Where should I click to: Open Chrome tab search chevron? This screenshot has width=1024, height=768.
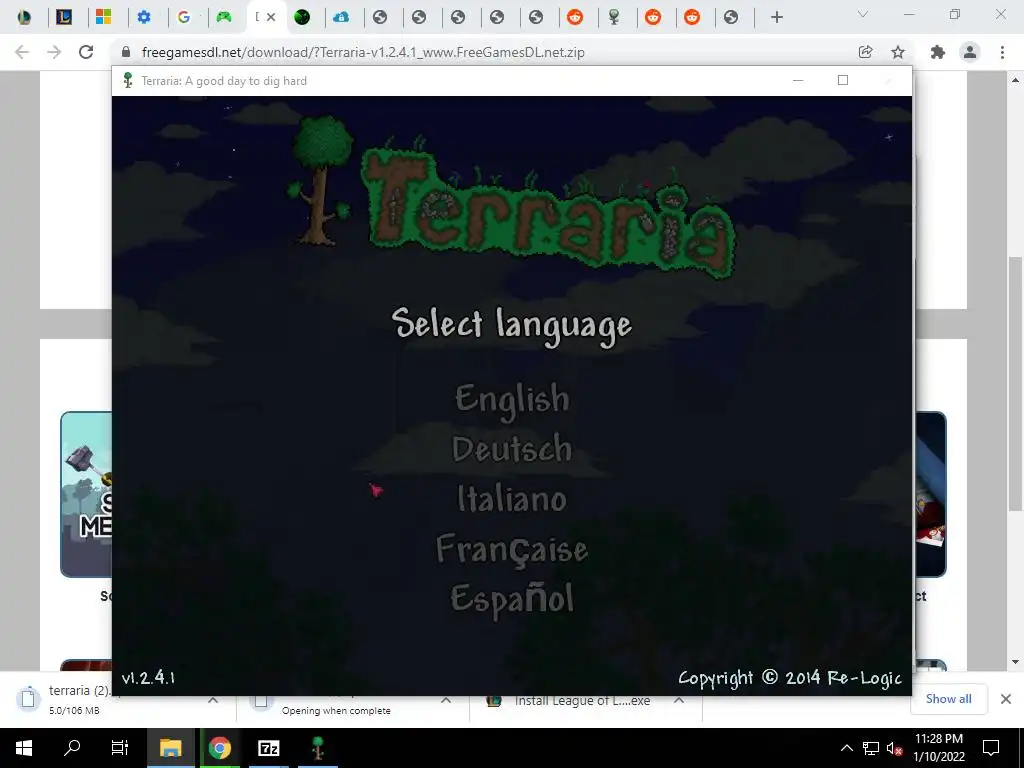(x=863, y=14)
